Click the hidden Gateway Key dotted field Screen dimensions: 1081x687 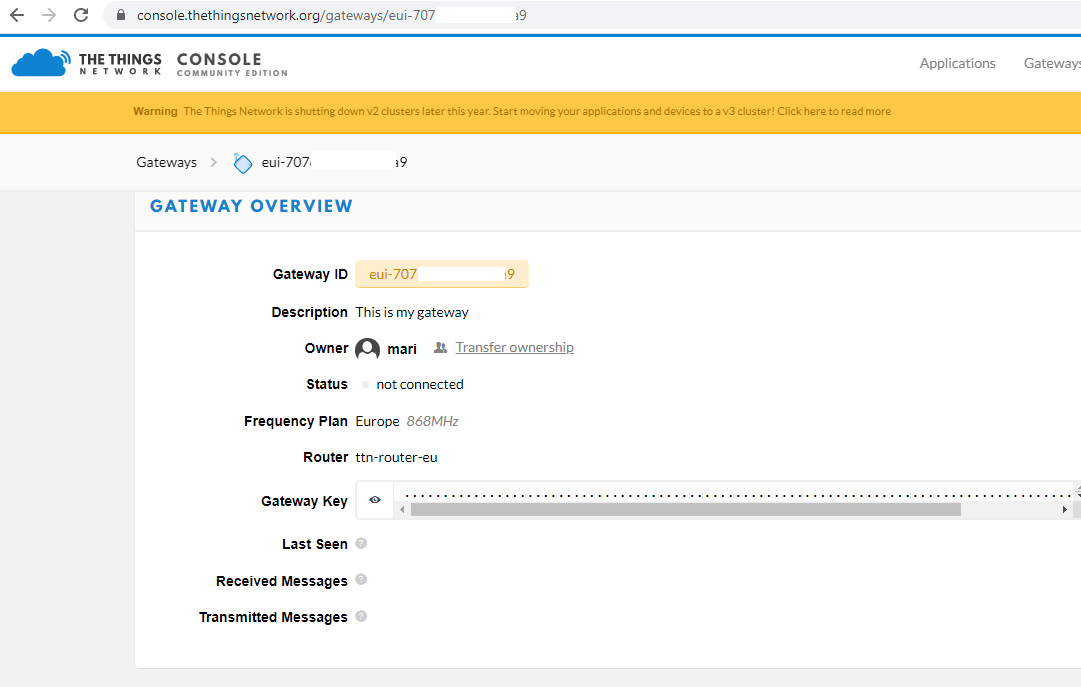pos(738,494)
